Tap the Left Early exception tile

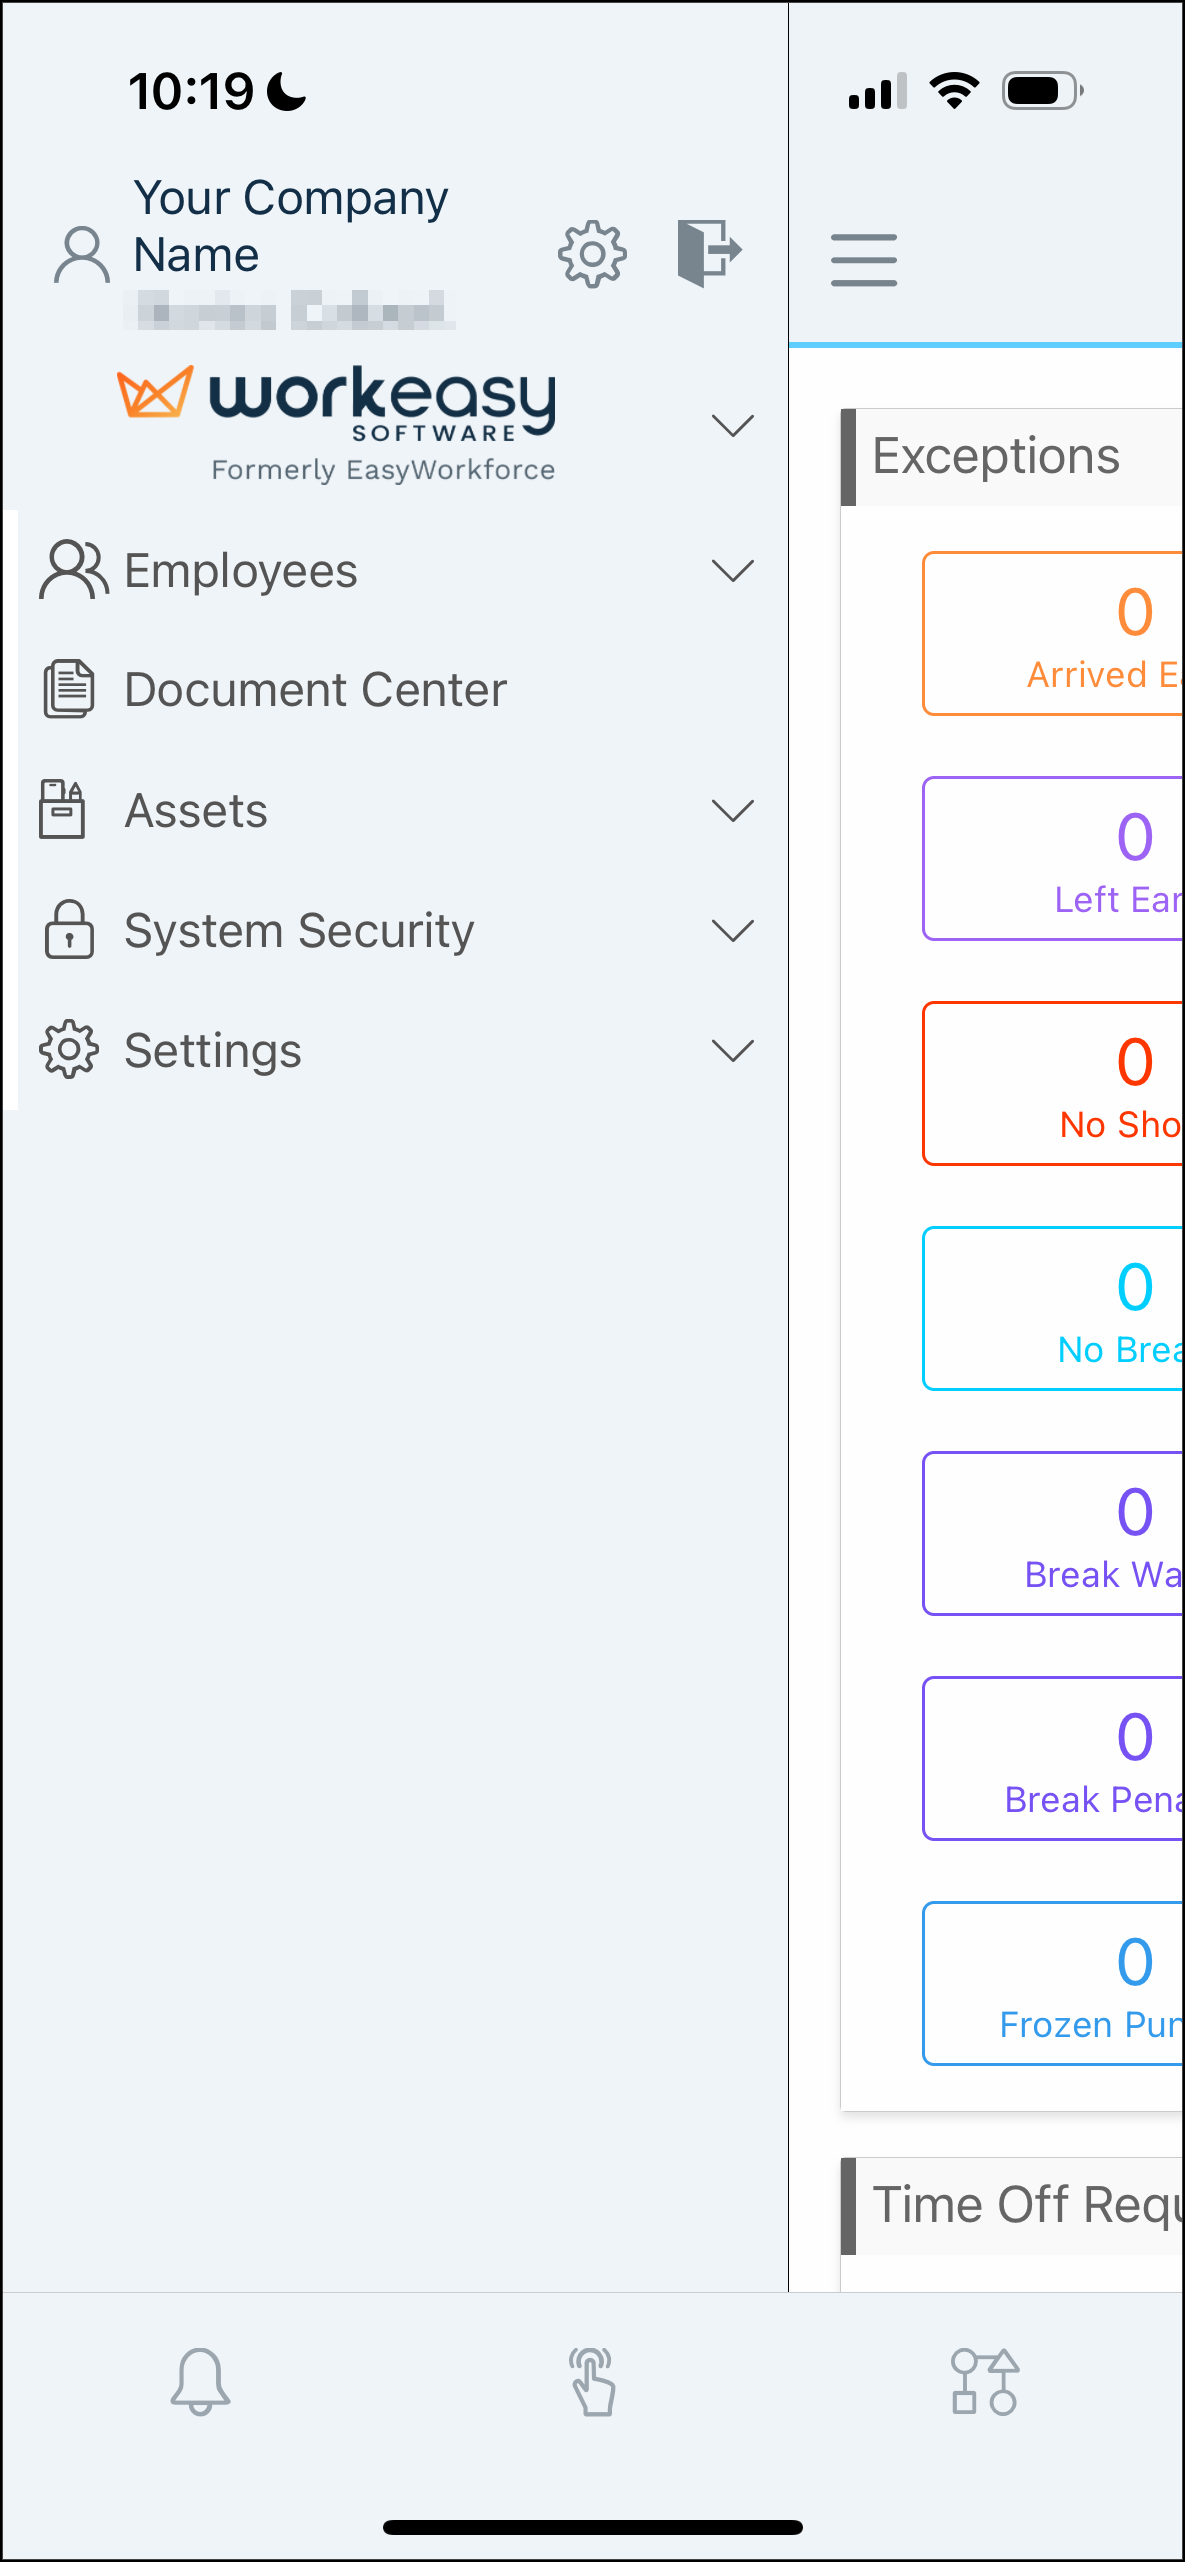click(x=1053, y=858)
